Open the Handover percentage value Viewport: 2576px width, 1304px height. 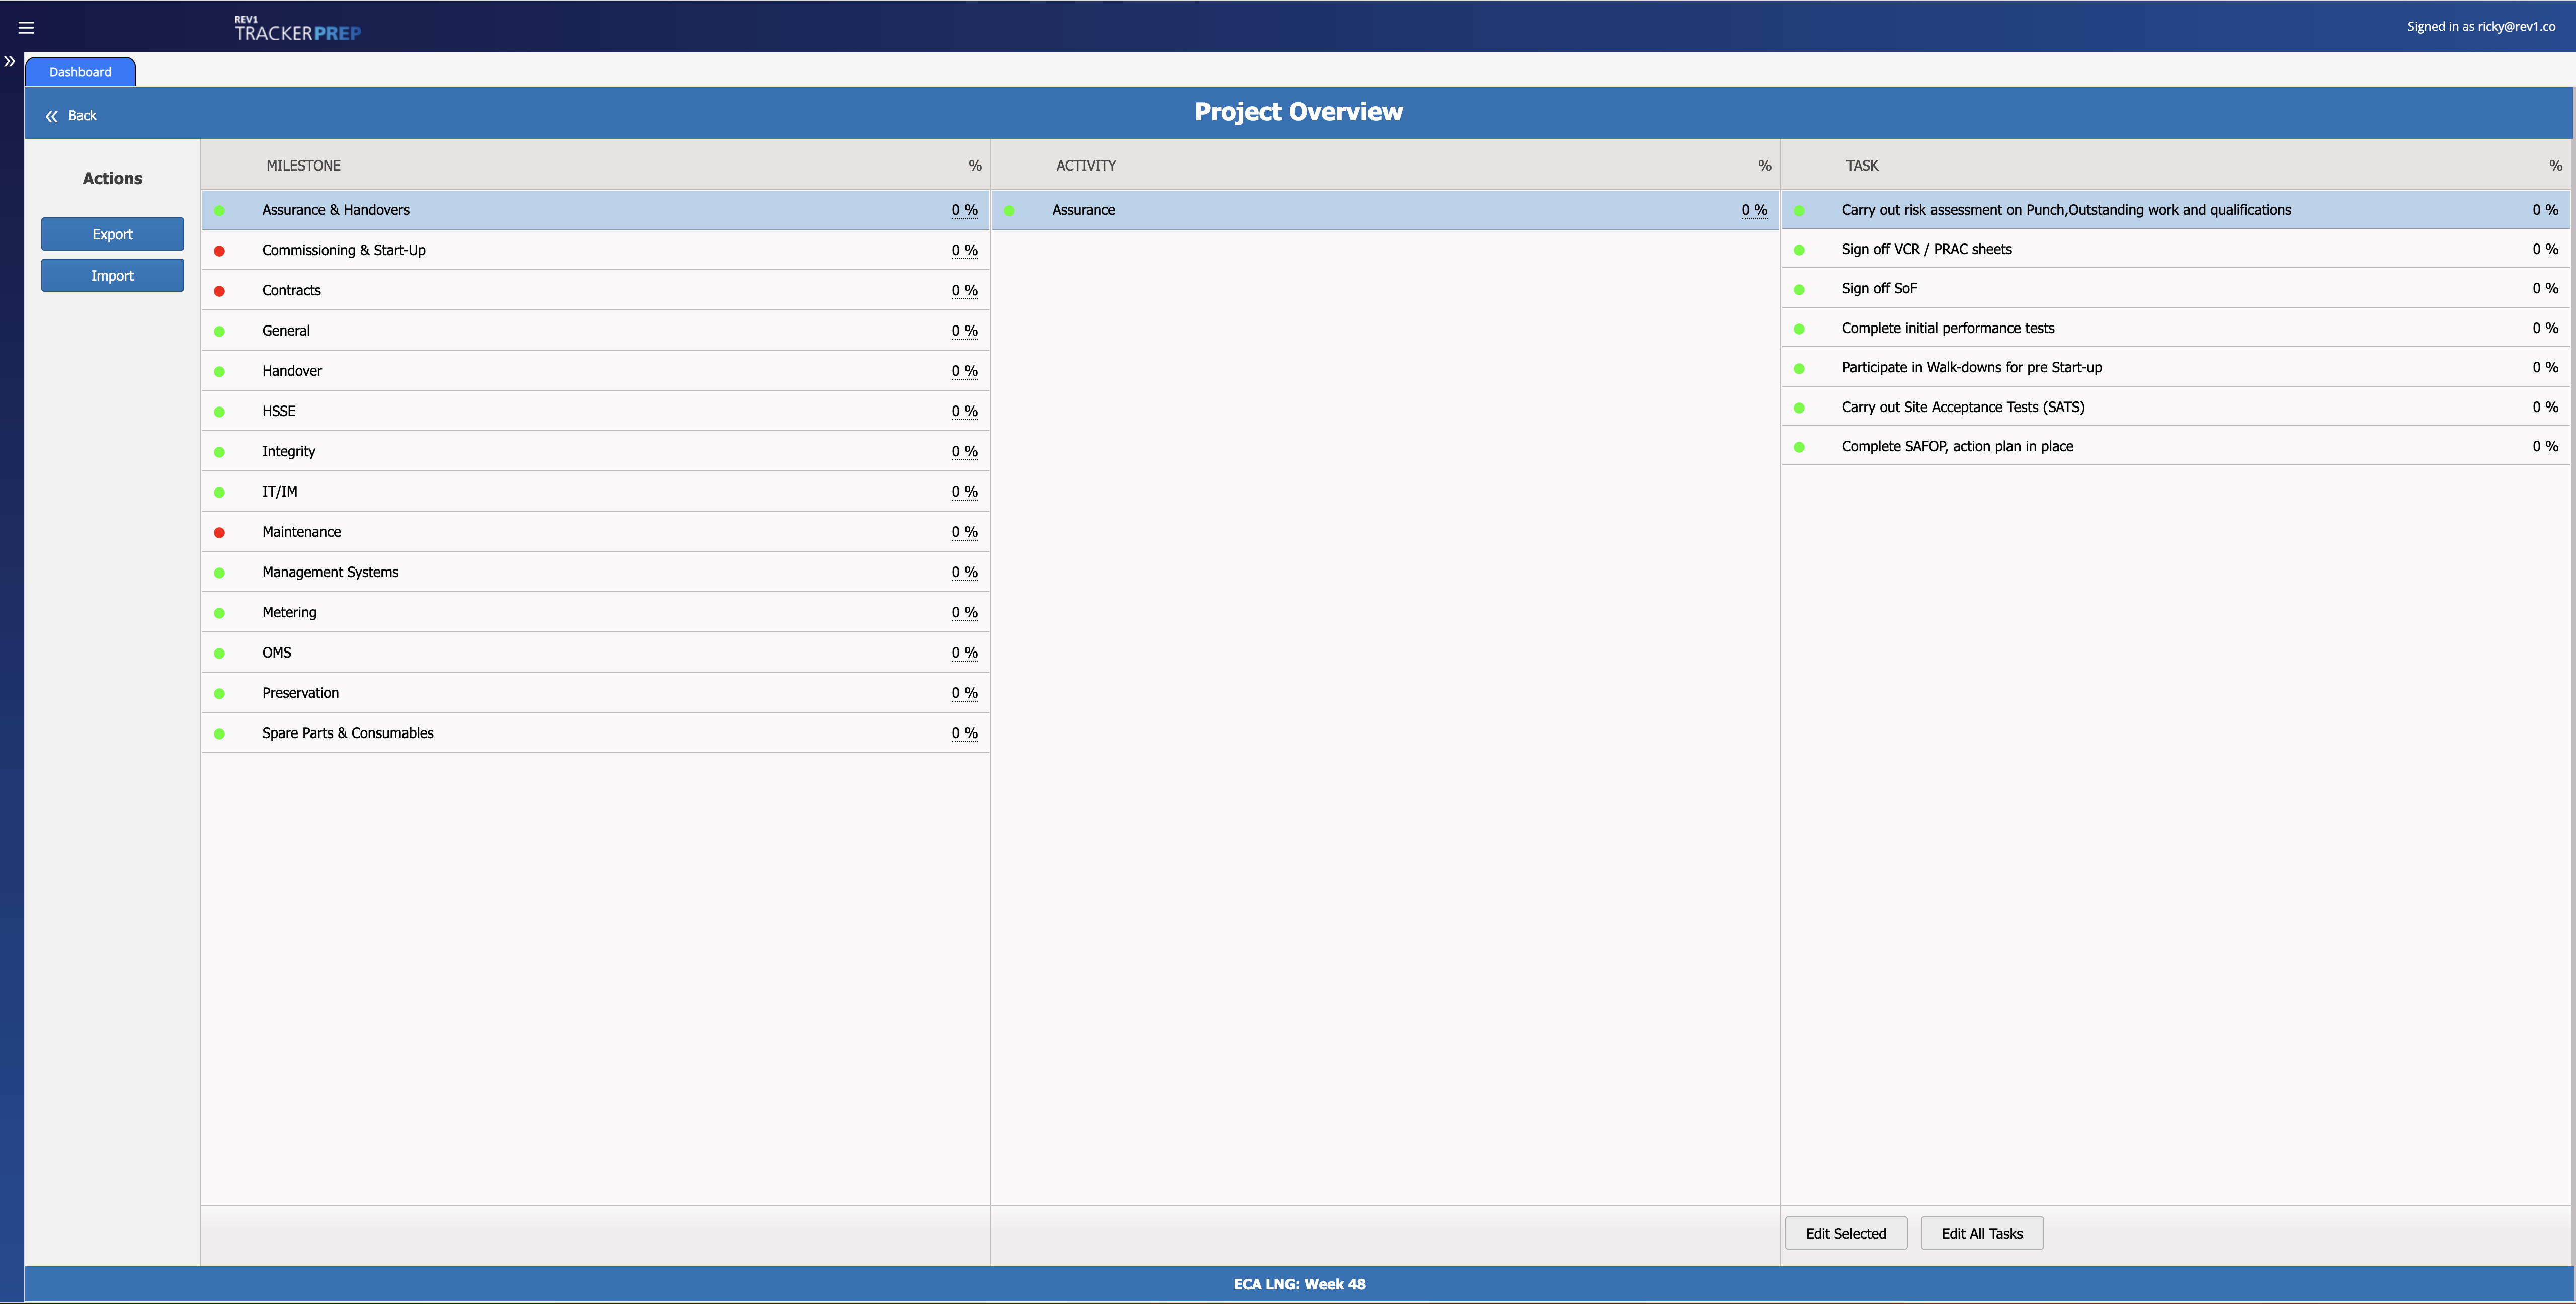(x=964, y=371)
